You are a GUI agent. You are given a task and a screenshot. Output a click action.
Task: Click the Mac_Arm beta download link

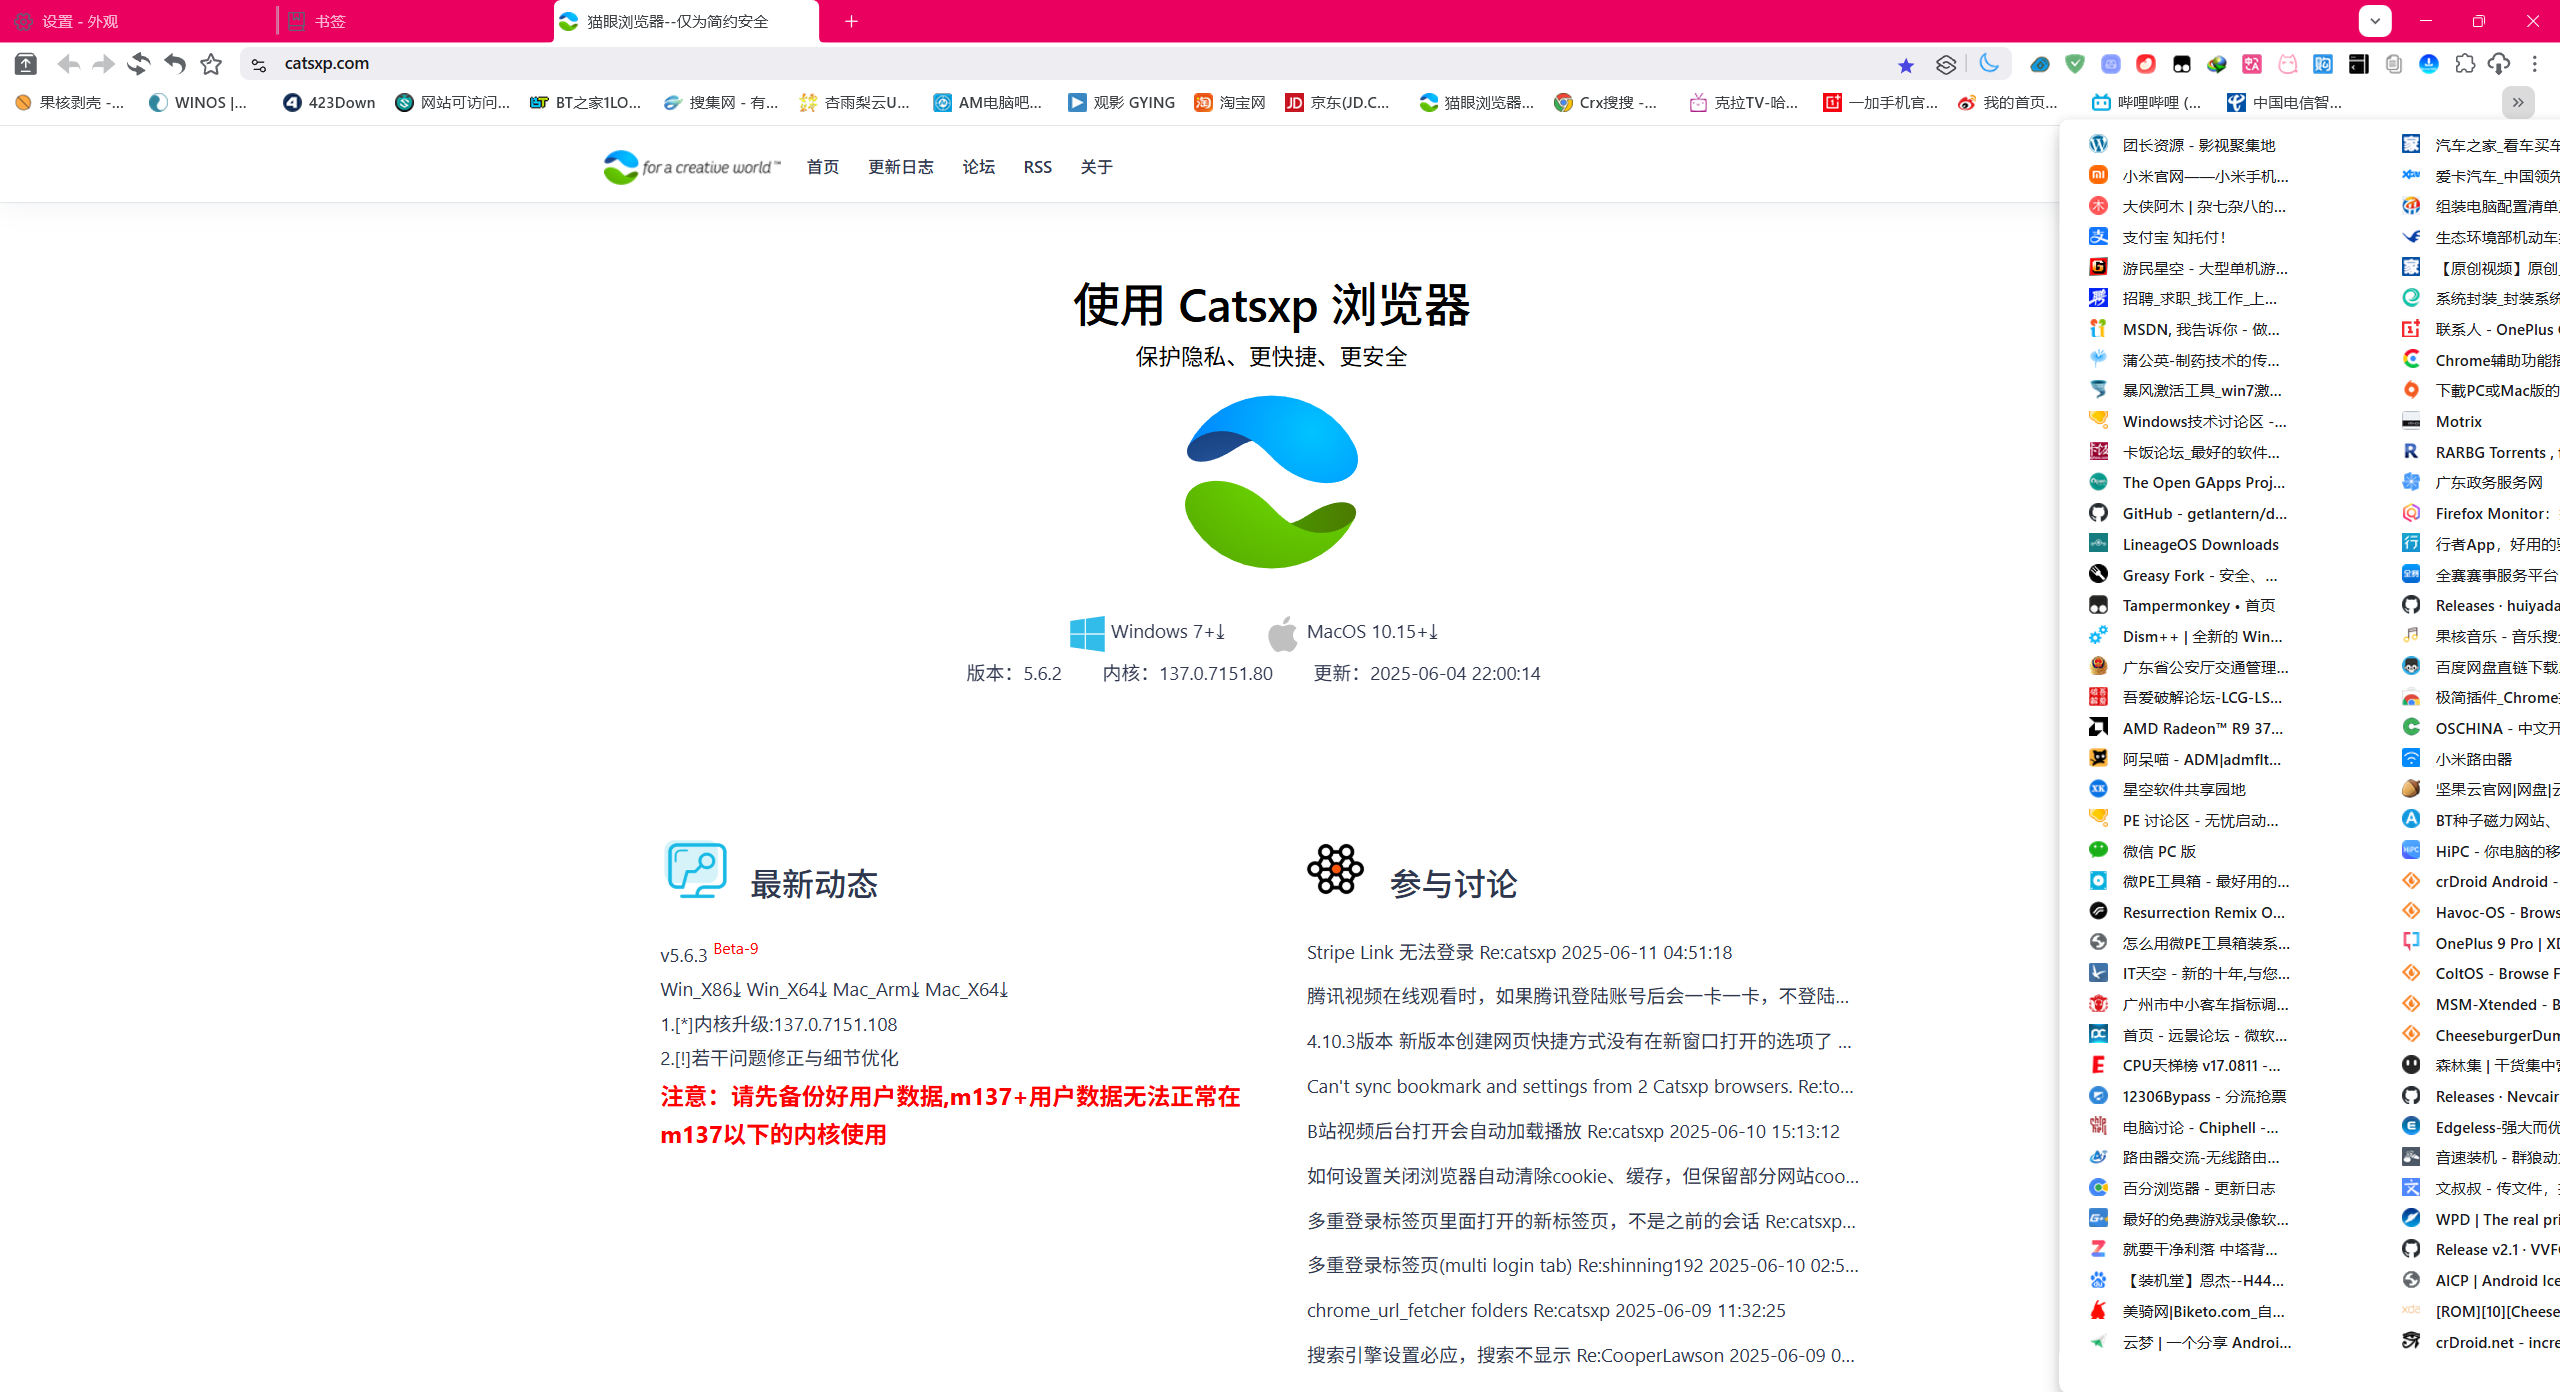pyautogui.click(x=876, y=989)
